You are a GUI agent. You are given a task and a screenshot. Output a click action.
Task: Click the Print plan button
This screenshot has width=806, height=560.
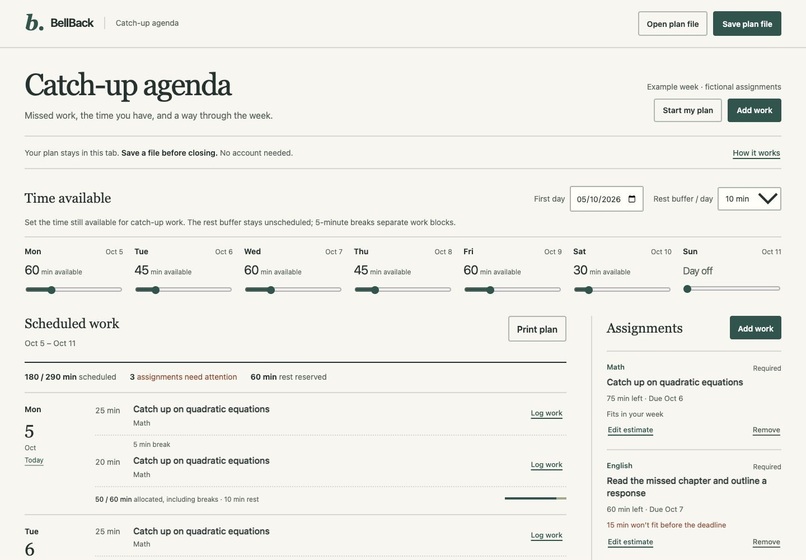[x=537, y=329]
